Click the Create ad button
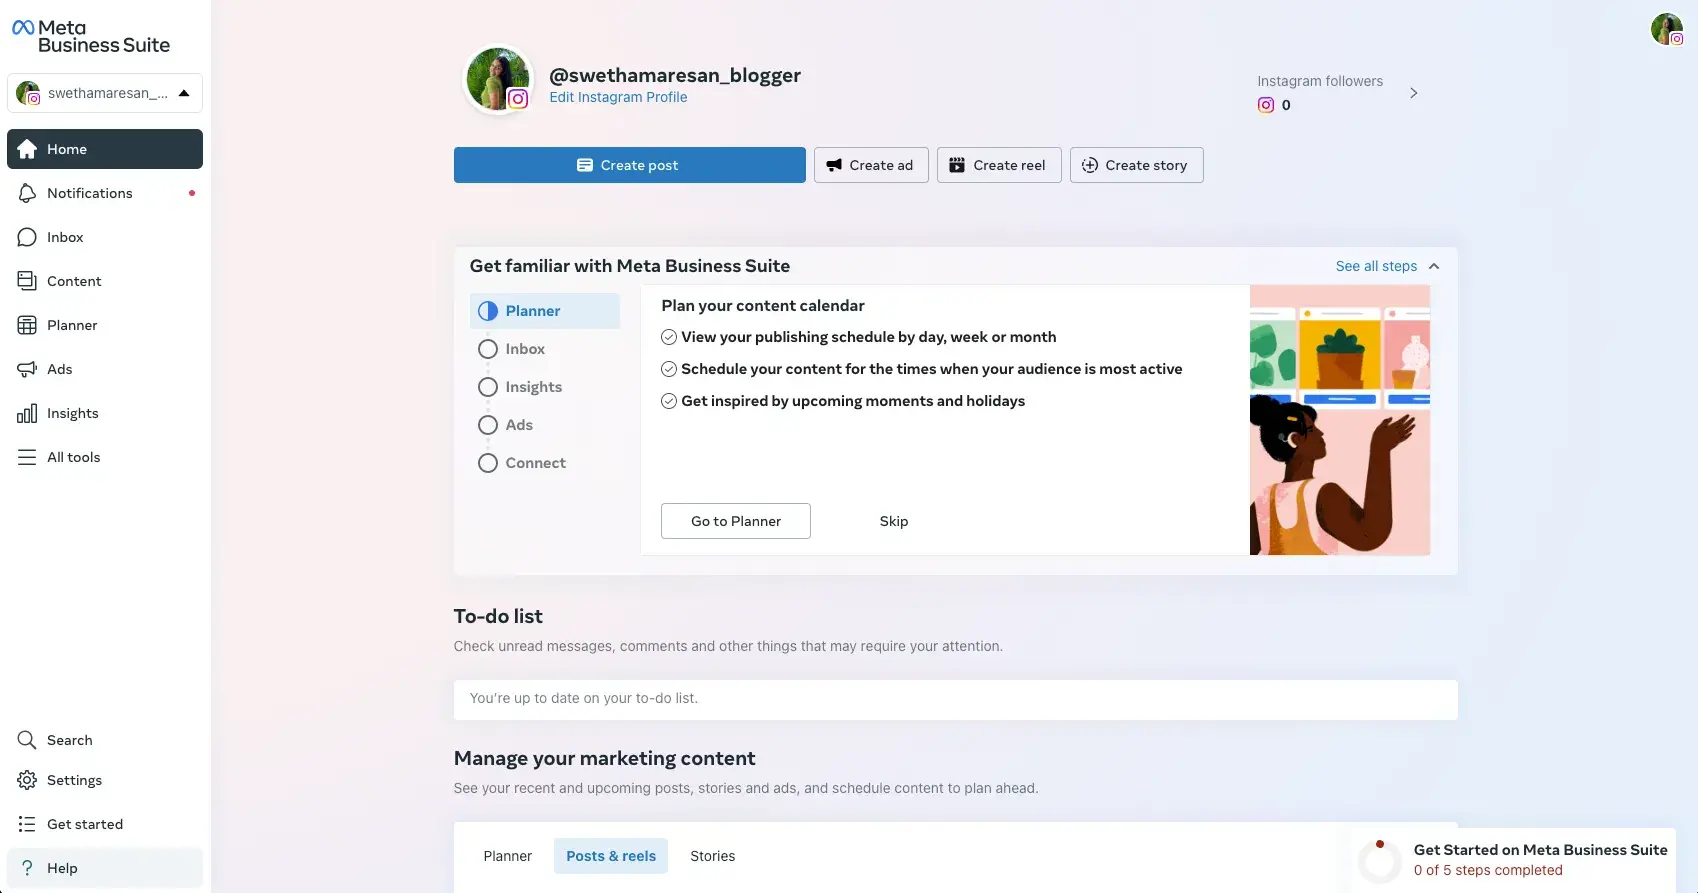This screenshot has height=893, width=1698. [x=871, y=165]
